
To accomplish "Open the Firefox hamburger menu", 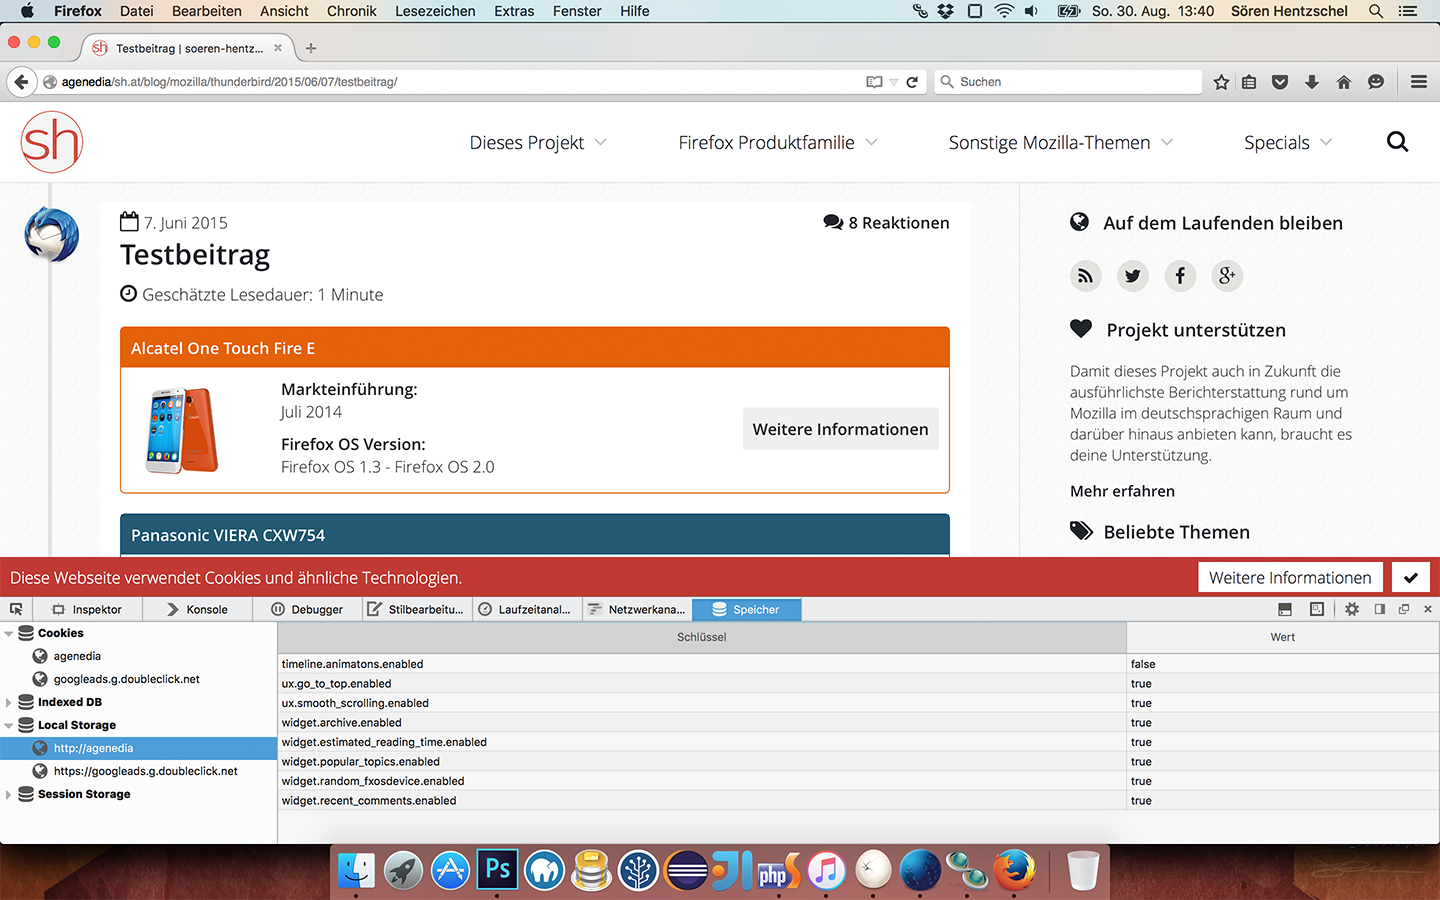I will pyautogui.click(x=1419, y=82).
